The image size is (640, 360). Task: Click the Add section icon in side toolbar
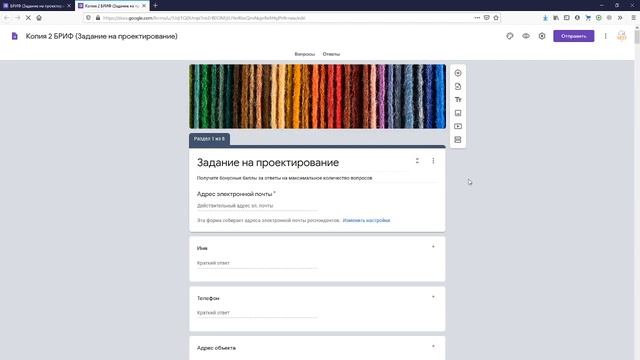click(458, 140)
